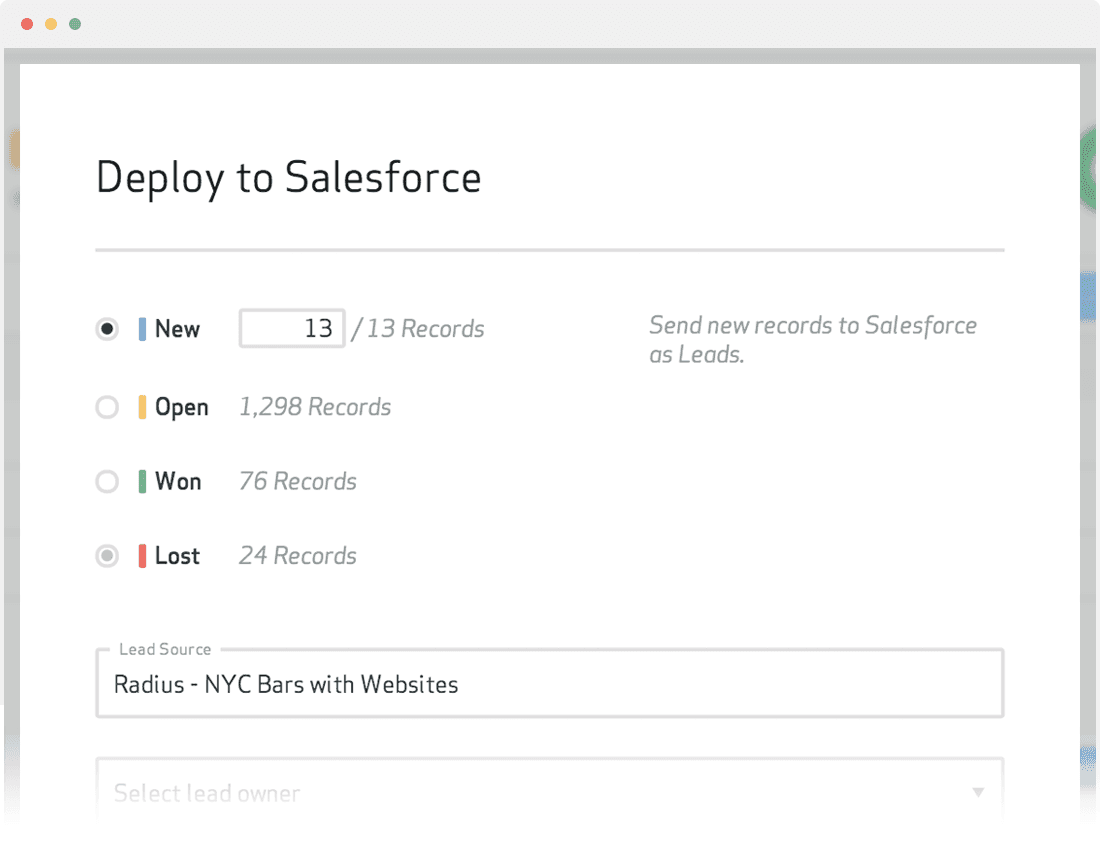Click the green status bar beside Won

pyautogui.click(x=142, y=482)
